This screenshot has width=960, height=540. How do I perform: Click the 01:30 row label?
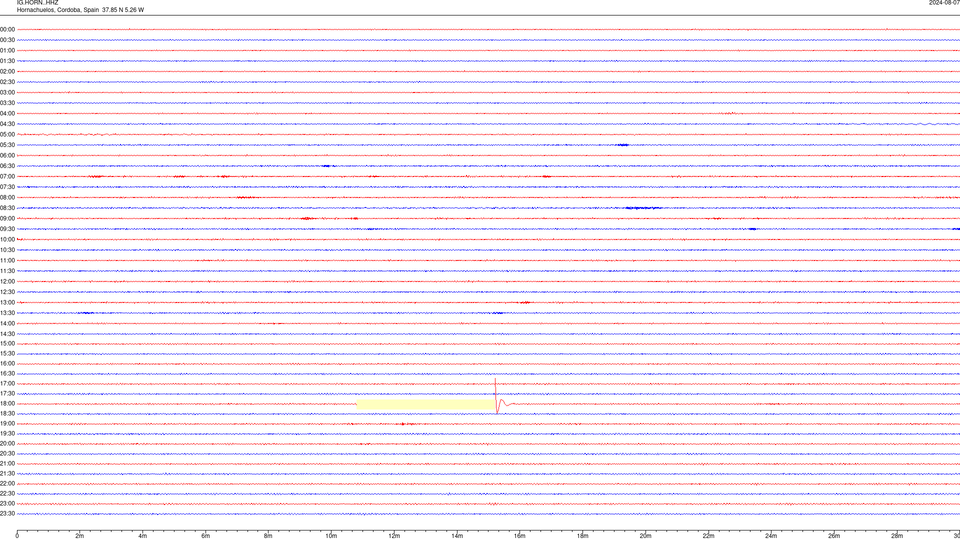click(7, 61)
